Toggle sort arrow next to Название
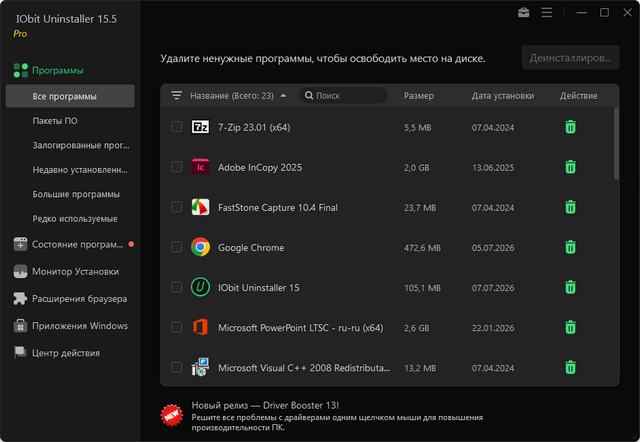The width and height of the screenshot is (640, 442). point(283,96)
